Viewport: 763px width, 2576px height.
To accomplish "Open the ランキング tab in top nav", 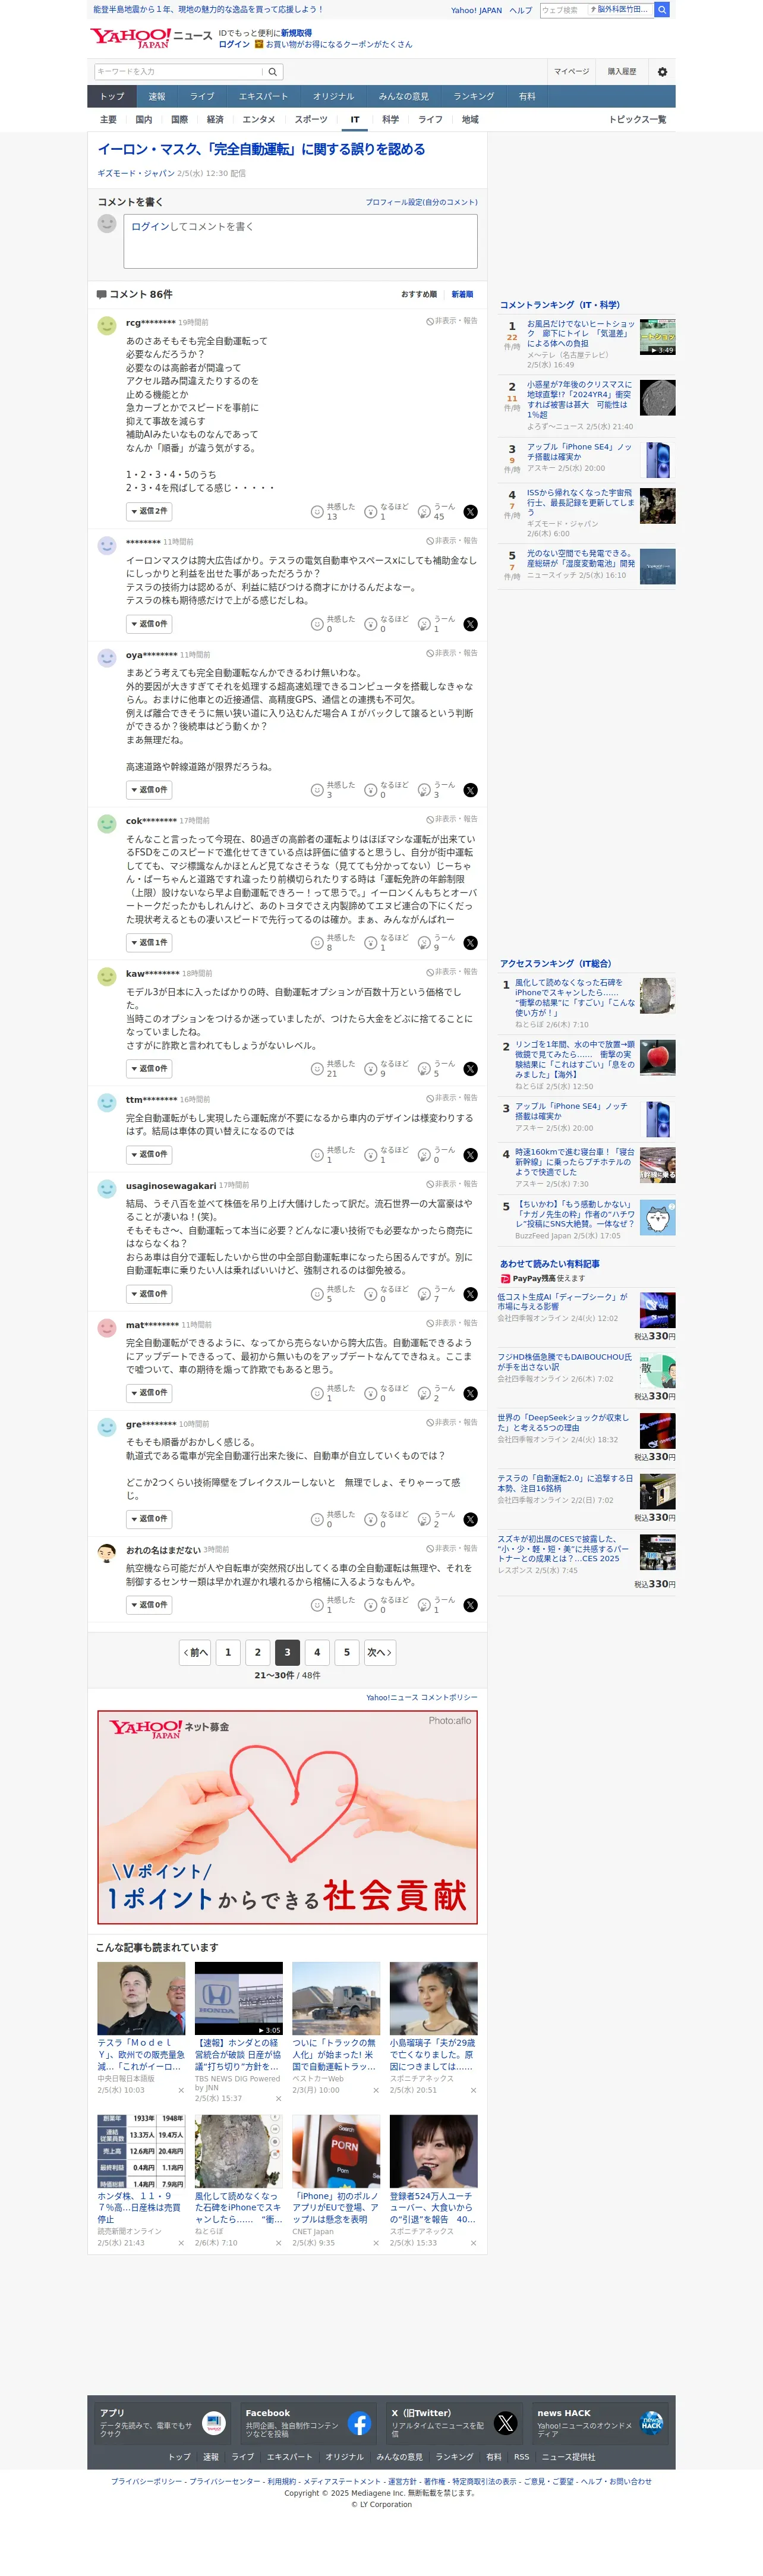I will pos(473,97).
